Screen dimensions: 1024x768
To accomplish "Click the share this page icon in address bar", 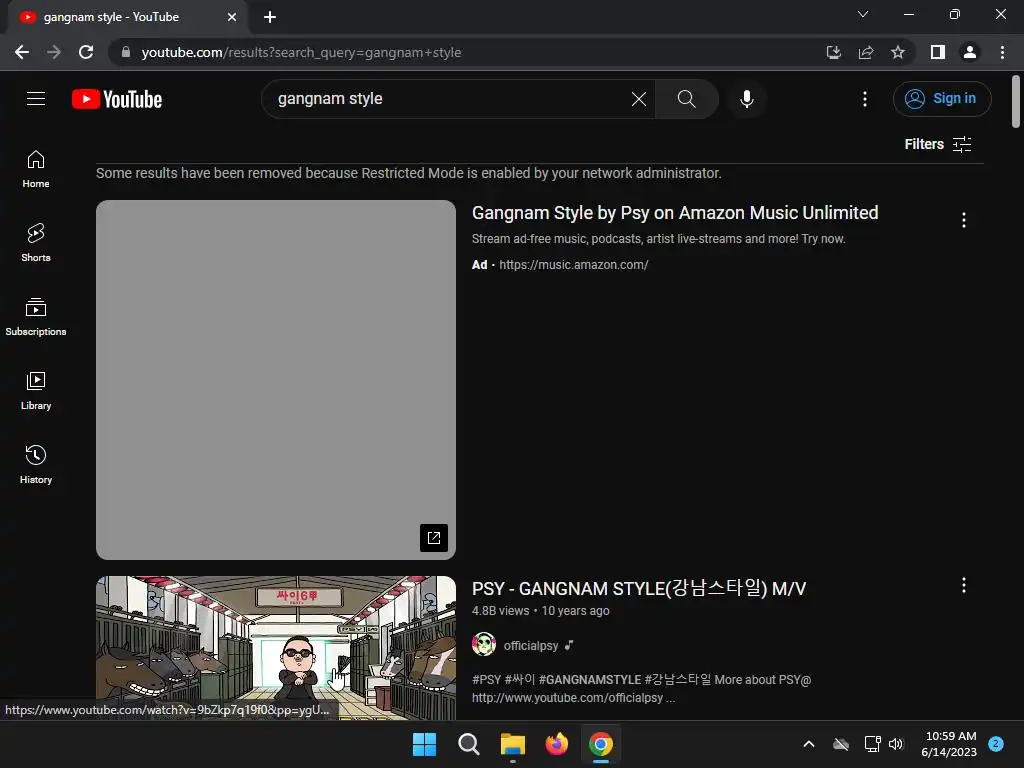I will click(x=866, y=52).
